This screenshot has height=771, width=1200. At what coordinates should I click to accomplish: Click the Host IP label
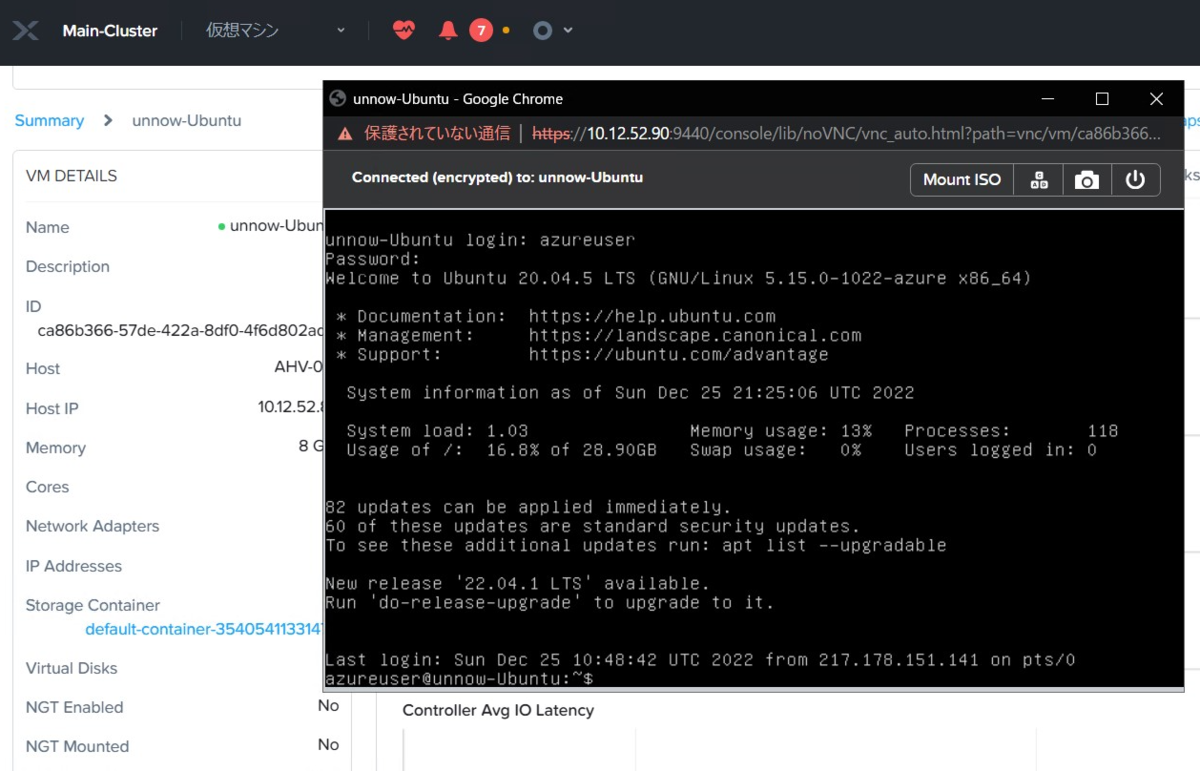[x=52, y=408]
